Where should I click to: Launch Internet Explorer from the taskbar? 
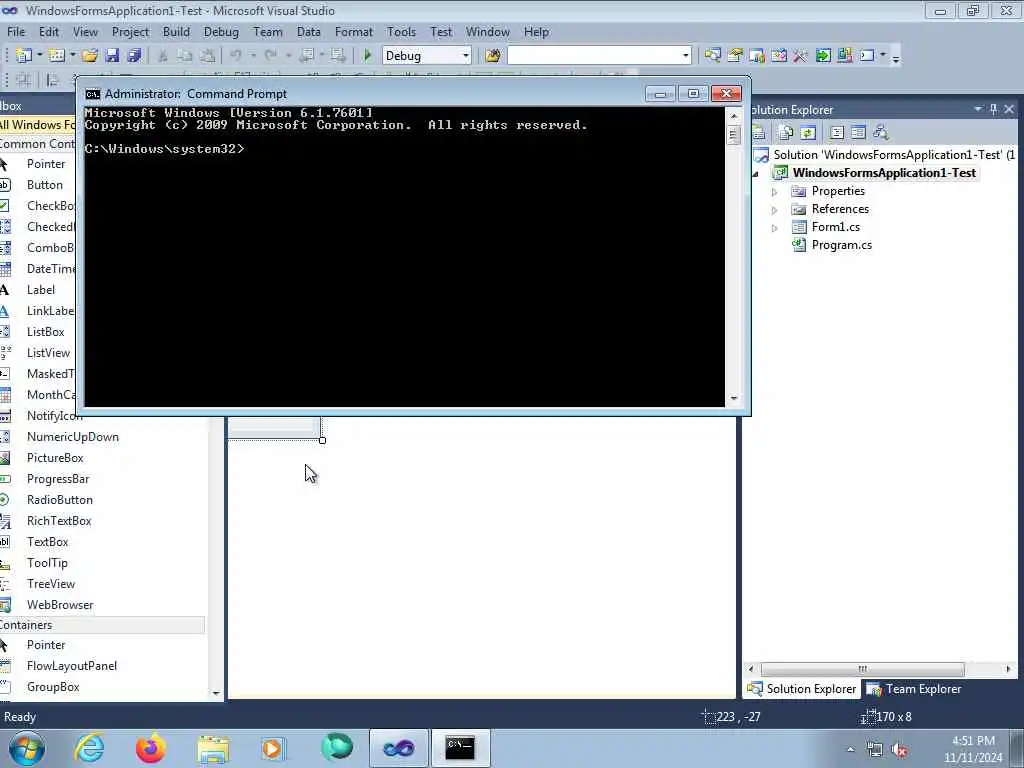(89, 747)
